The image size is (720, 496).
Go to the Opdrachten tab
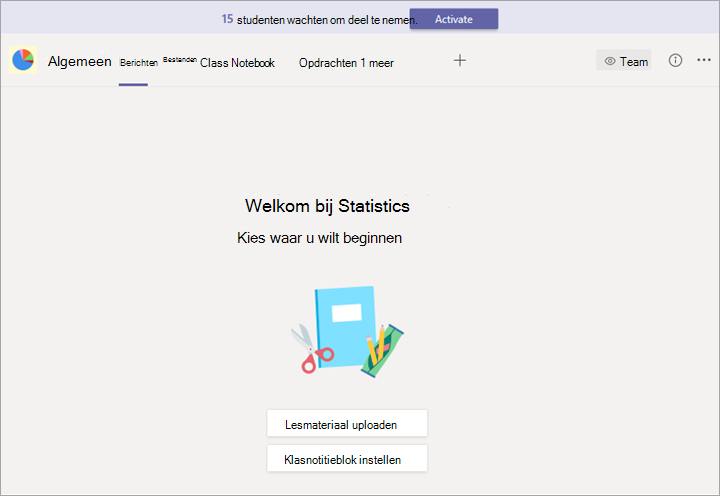pos(328,63)
